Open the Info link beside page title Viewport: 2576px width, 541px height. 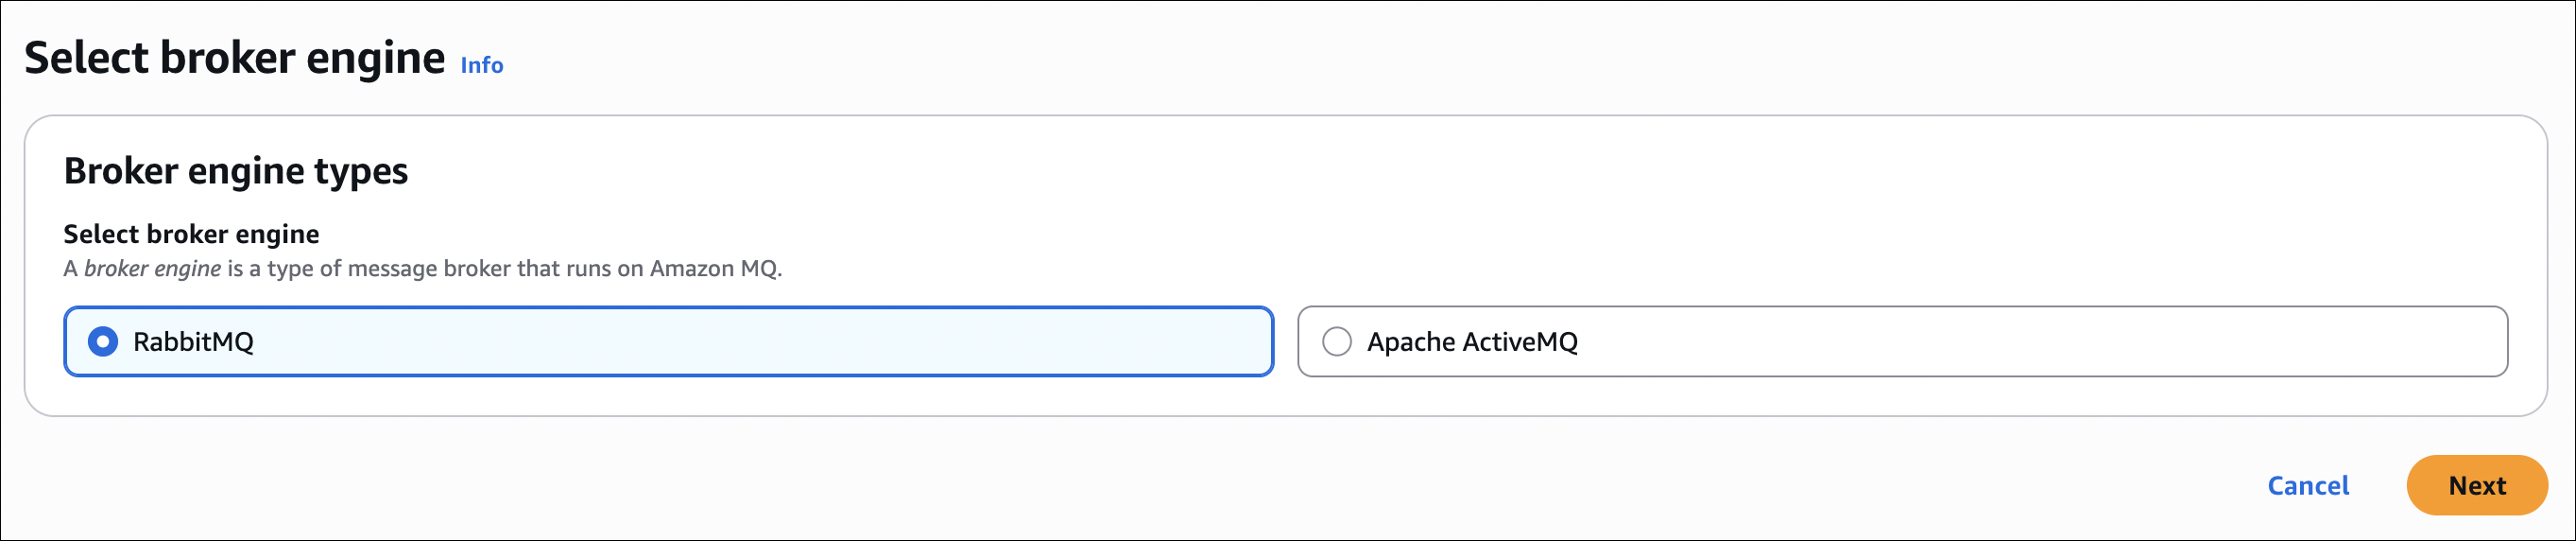pyautogui.click(x=481, y=65)
